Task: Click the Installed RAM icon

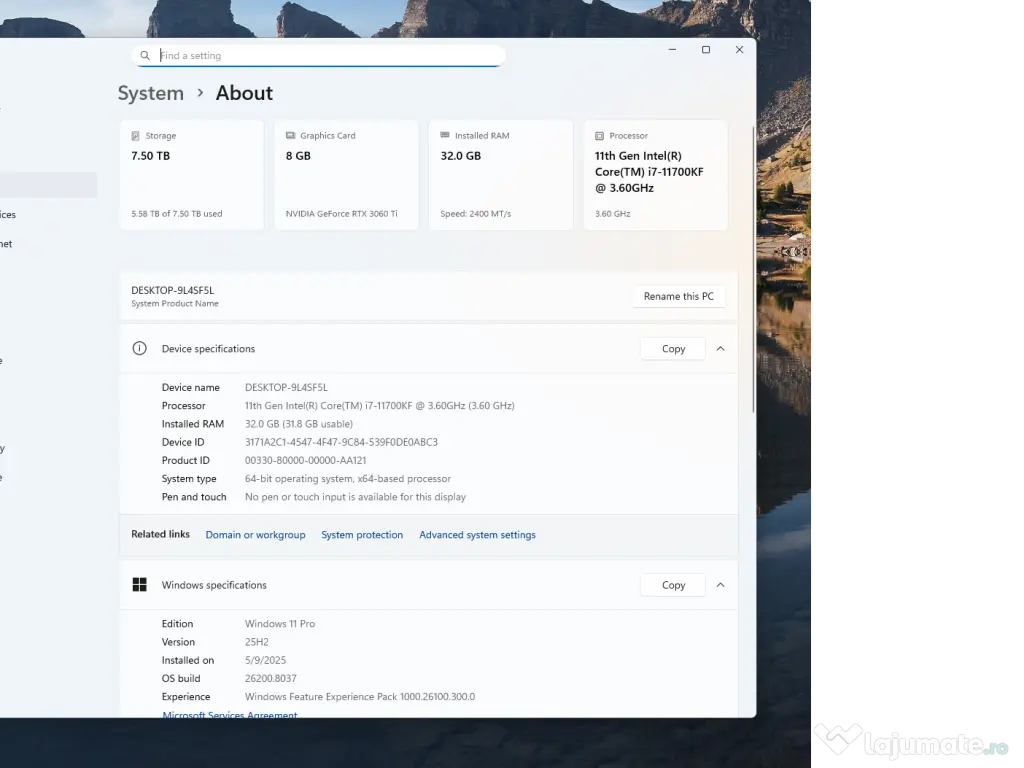Action: (x=445, y=136)
